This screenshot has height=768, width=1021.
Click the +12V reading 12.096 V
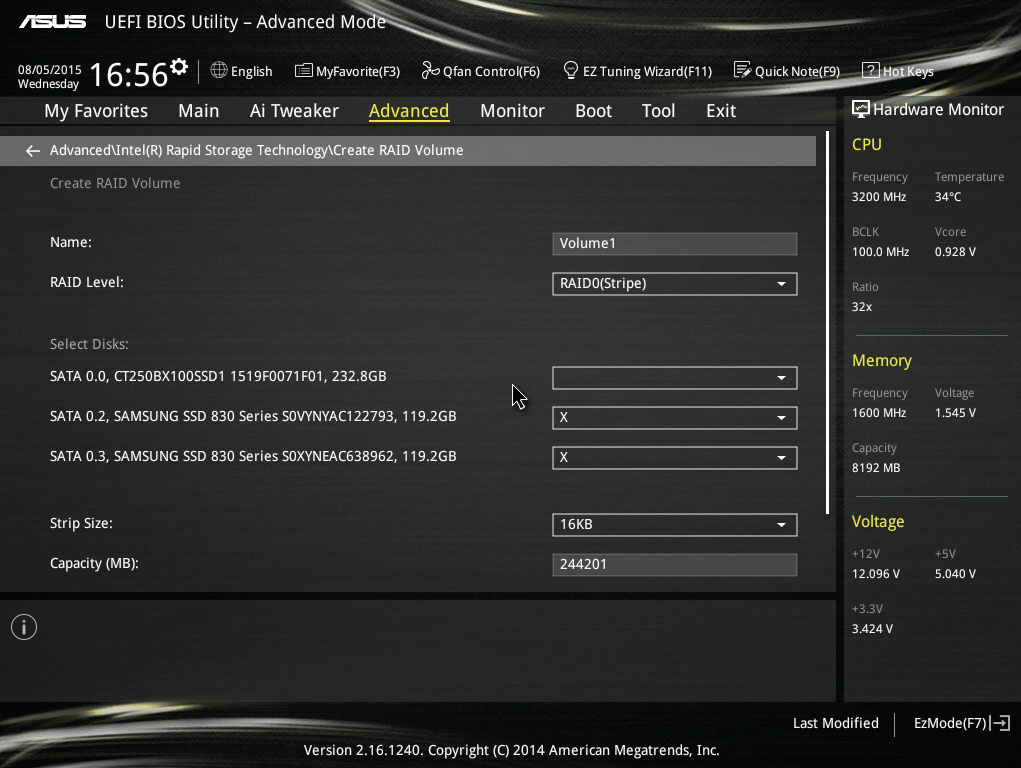pos(876,574)
